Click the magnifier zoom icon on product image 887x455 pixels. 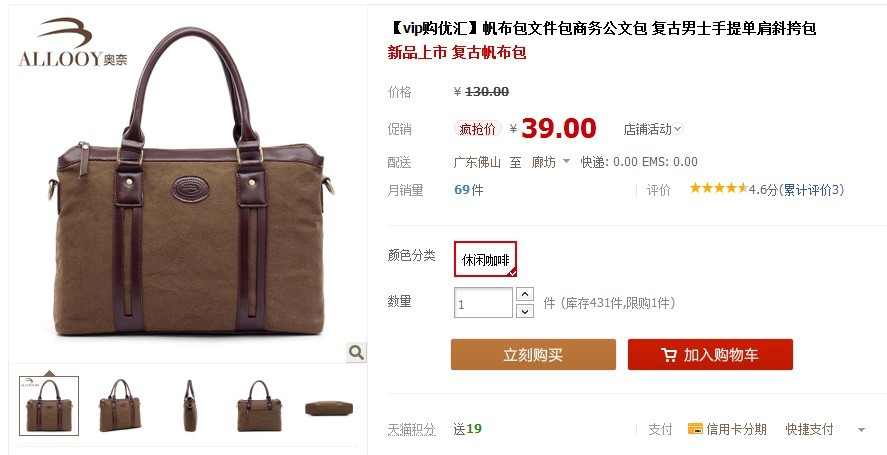click(x=356, y=353)
